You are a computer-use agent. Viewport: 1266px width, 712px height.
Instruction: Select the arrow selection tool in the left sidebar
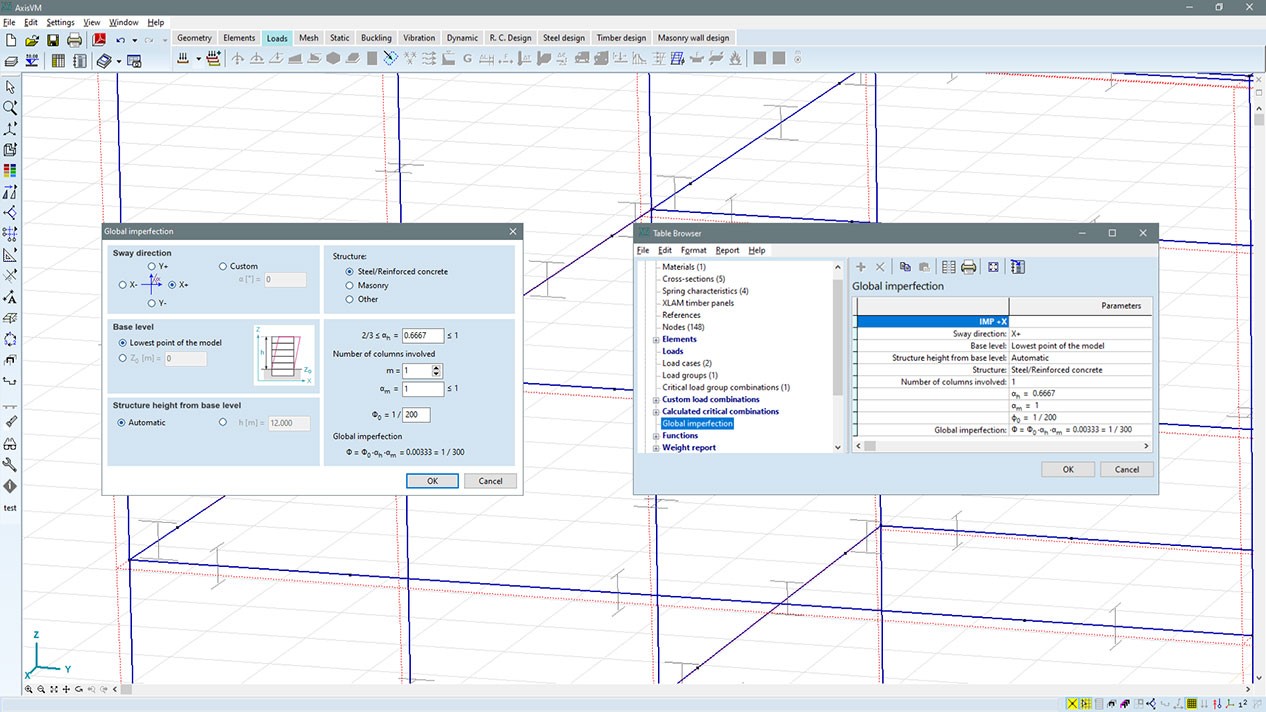pos(10,87)
